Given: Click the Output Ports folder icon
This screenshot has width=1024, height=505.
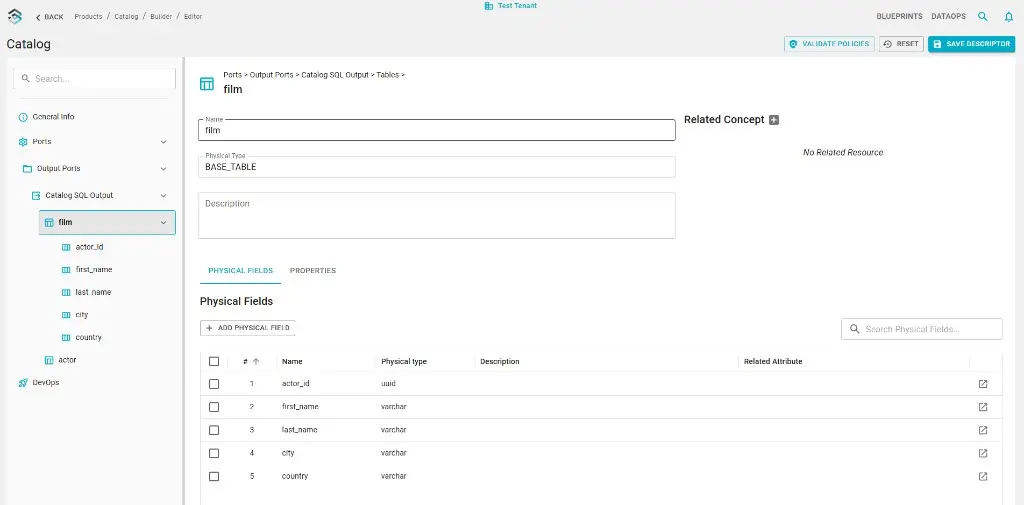Looking at the screenshot, I should tap(27, 169).
